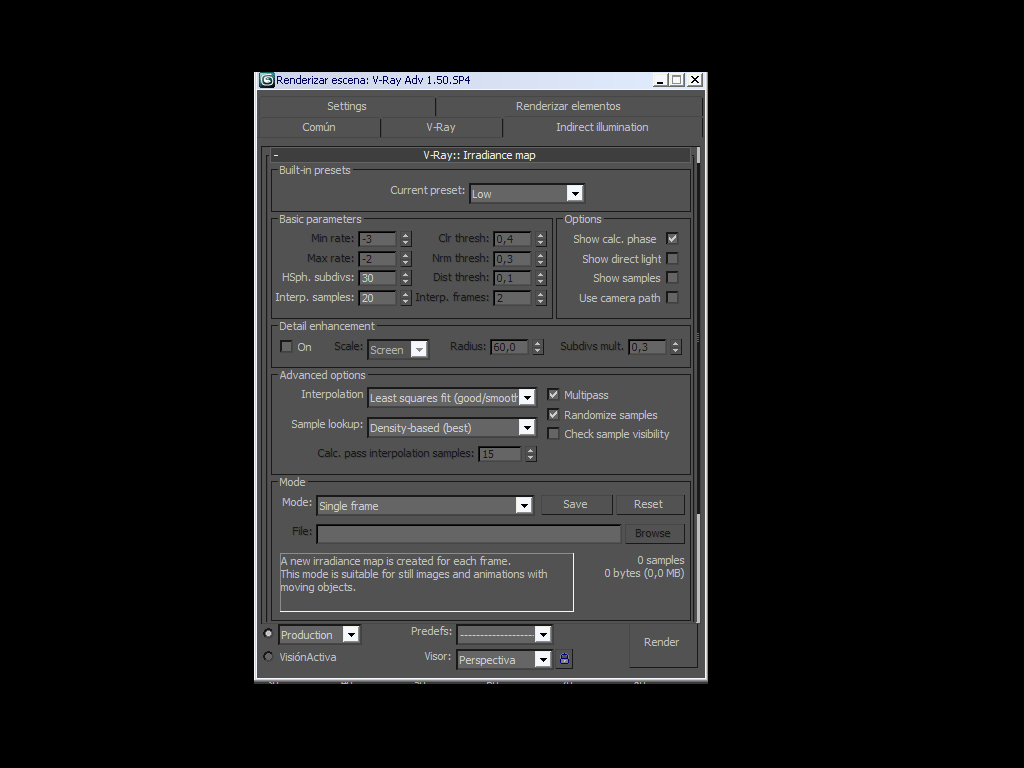Click the Interp. samples value field
This screenshot has width=1024, height=768.
(377, 298)
